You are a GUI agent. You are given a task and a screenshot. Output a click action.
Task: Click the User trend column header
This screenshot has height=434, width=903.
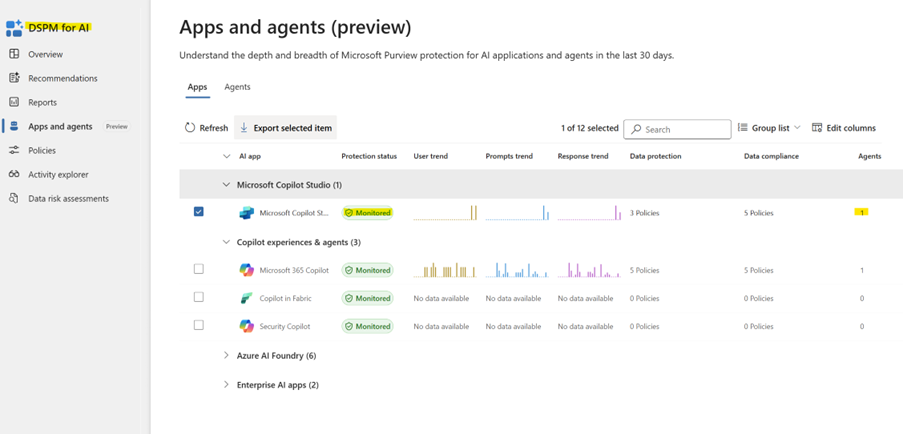coord(431,157)
